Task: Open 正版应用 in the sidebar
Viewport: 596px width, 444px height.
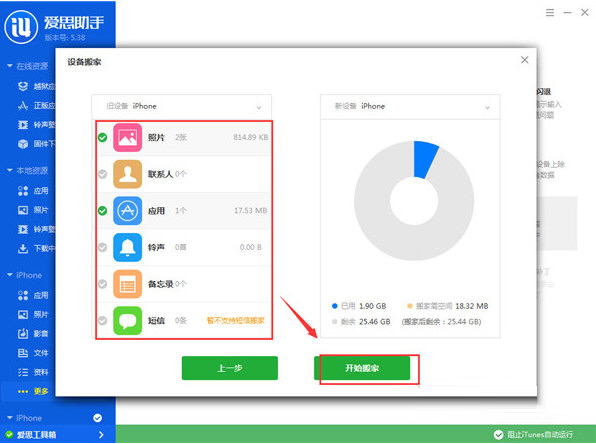Action: [36, 105]
